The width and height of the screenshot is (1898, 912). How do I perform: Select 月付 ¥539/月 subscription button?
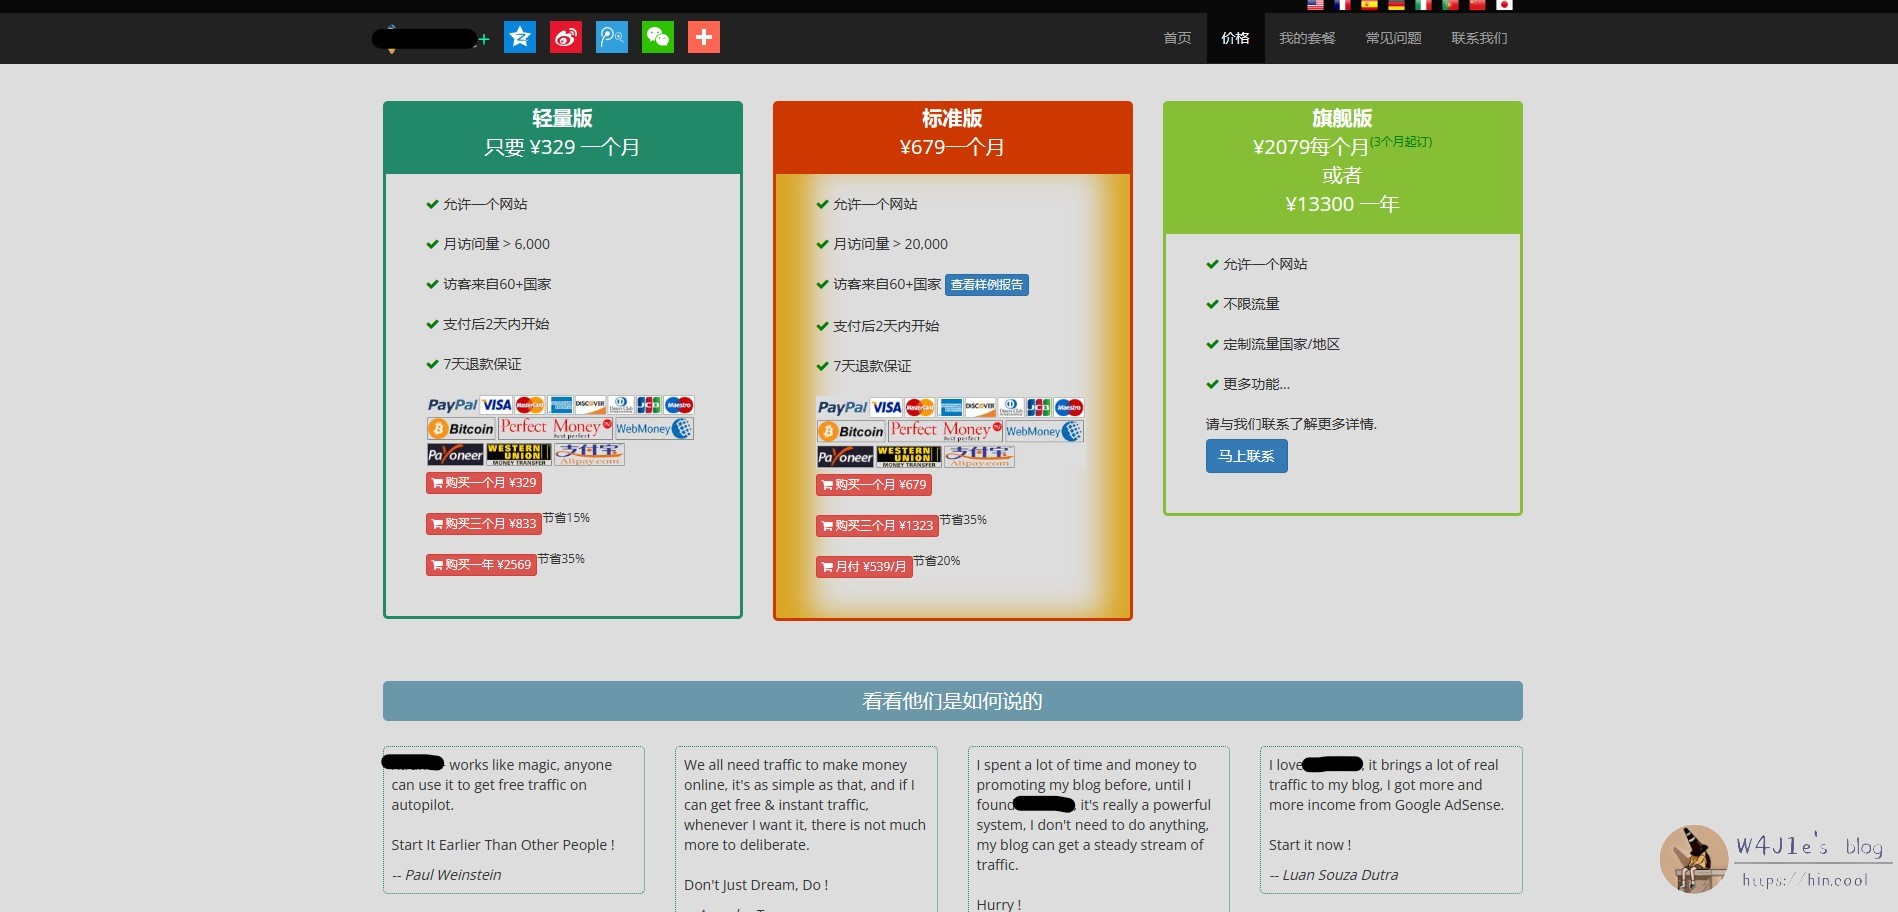pyautogui.click(x=863, y=567)
